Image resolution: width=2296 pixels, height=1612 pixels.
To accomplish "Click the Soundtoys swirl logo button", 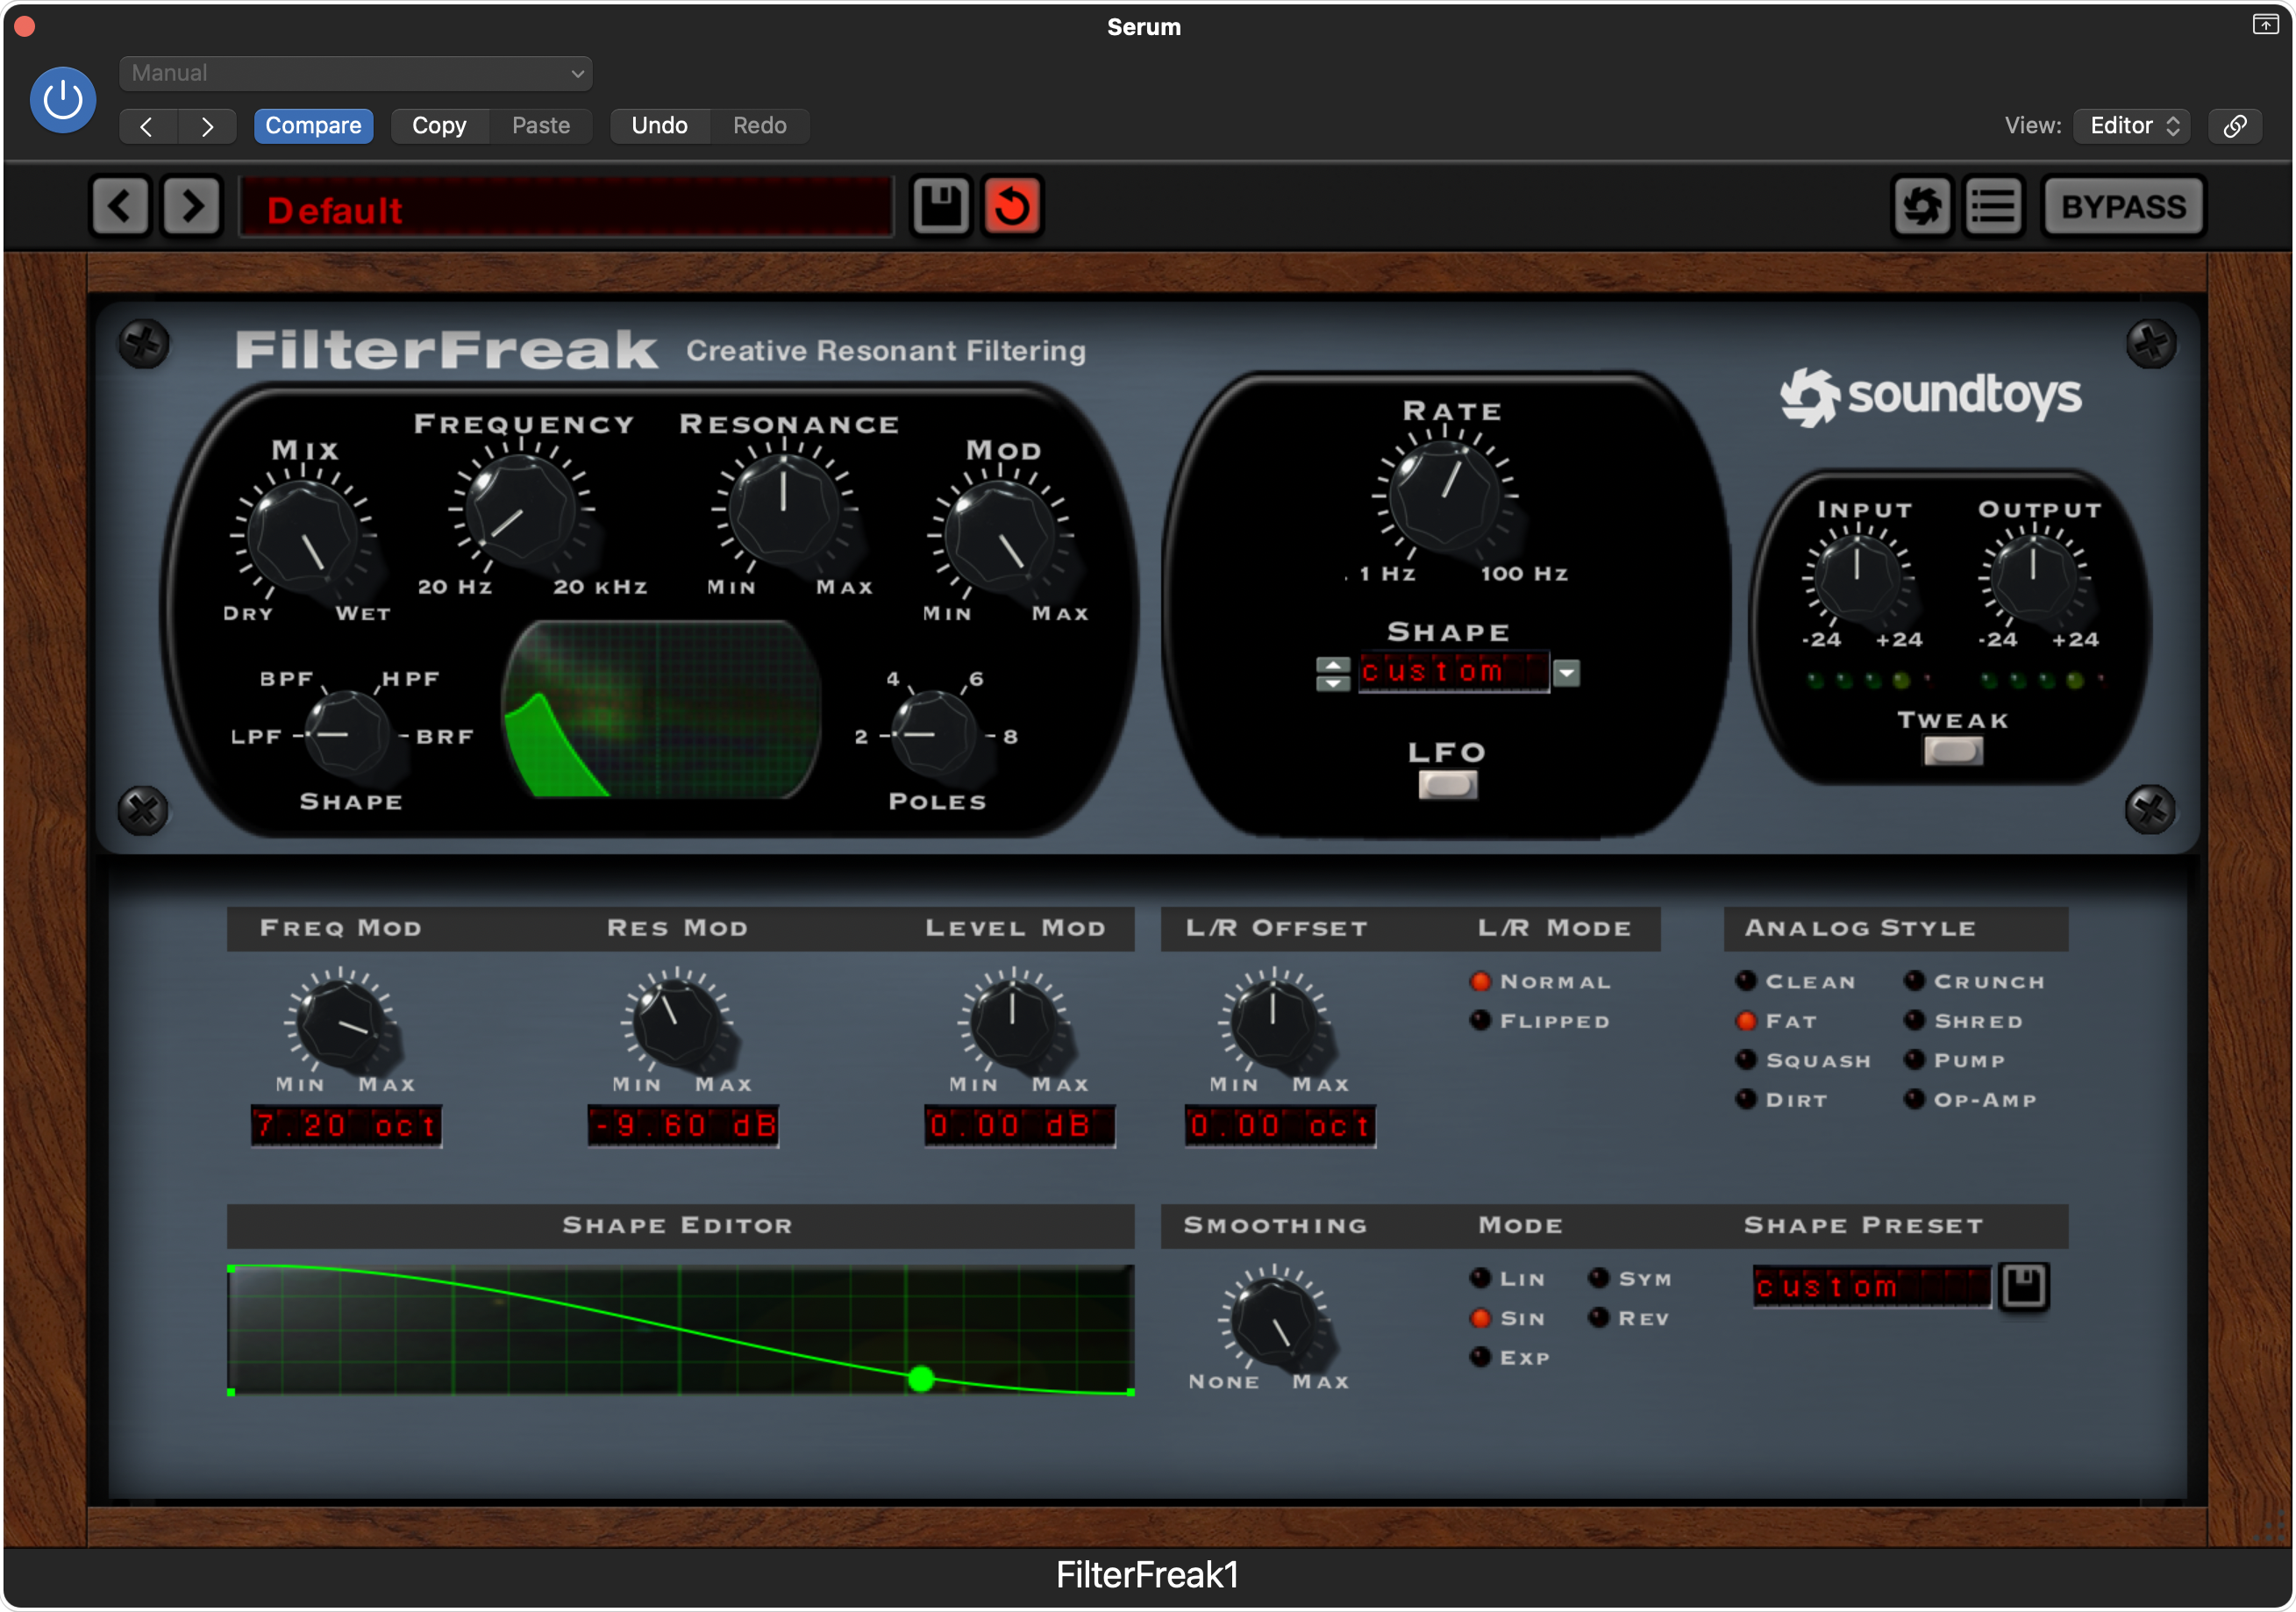I will pyautogui.click(x=1922, y=207).
